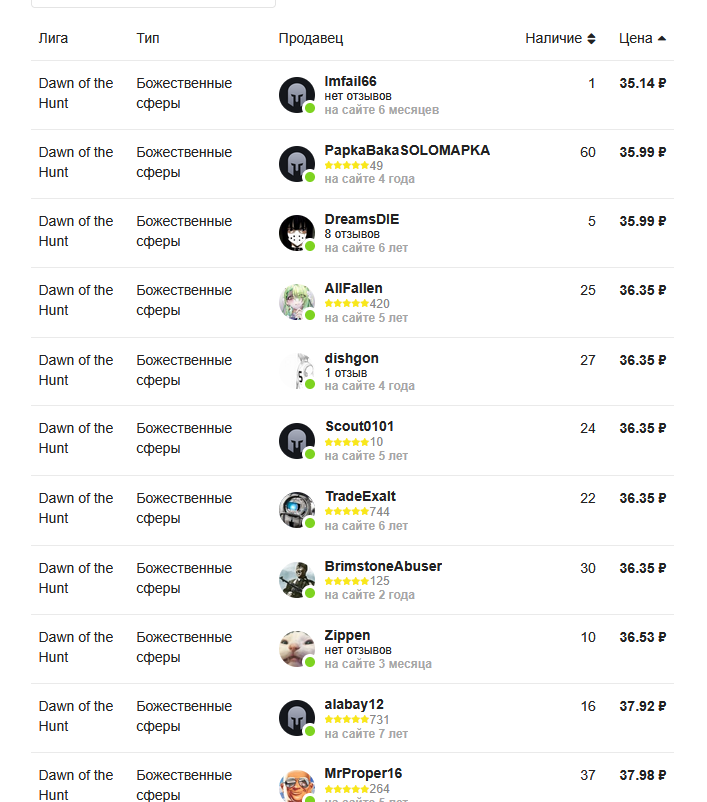Click the Лига column header
The height and width of the screenshot is (802, 707).
(x=53, y=38)
